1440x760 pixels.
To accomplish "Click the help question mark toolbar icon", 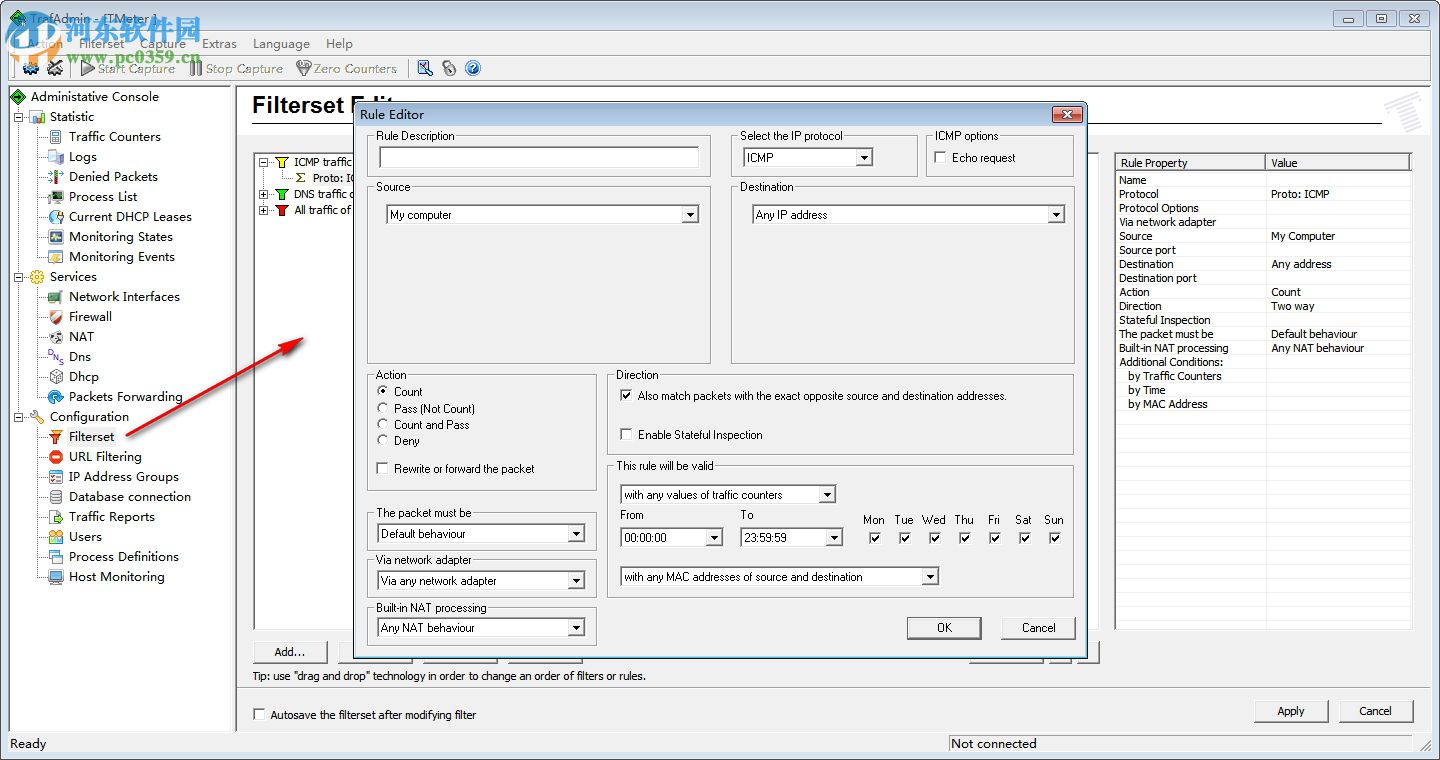I will [473, 68].
